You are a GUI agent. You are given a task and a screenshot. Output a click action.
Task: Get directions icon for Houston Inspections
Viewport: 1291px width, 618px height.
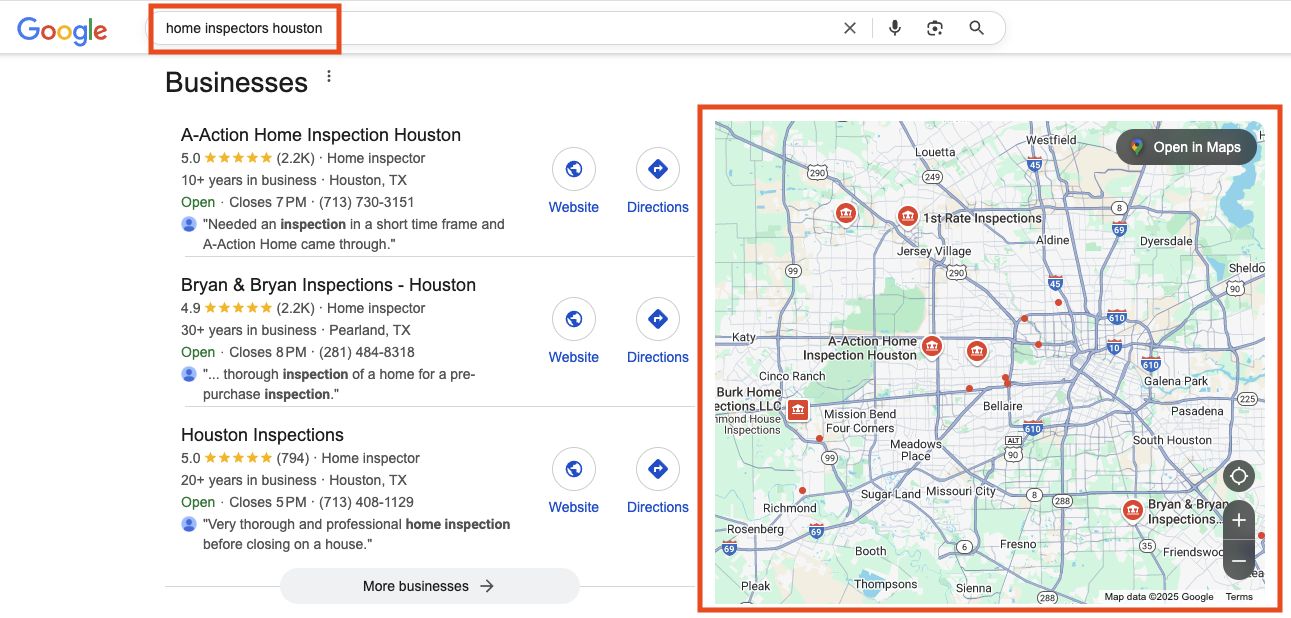(658, 470)
